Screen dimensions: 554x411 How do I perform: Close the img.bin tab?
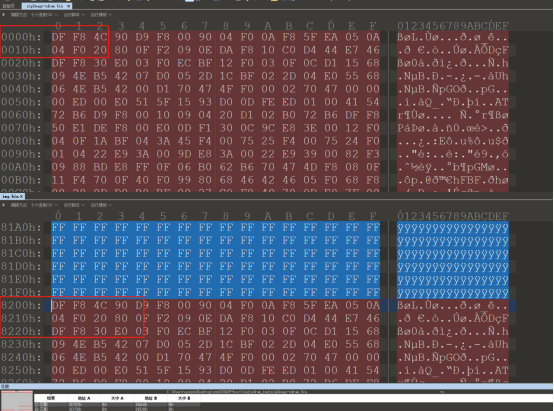pos(21,196)
